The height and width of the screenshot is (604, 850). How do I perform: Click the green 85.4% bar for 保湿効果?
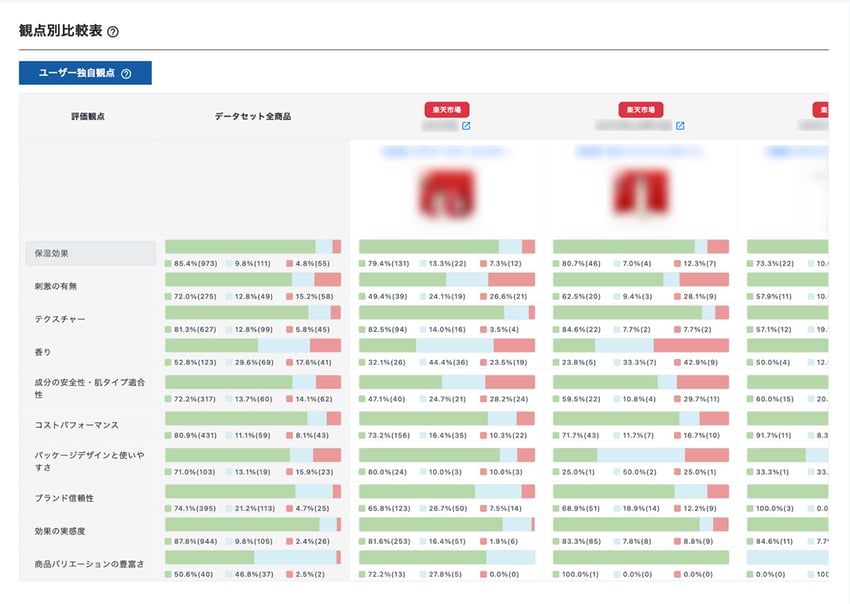pyautogui.click(x=240, y=247)
